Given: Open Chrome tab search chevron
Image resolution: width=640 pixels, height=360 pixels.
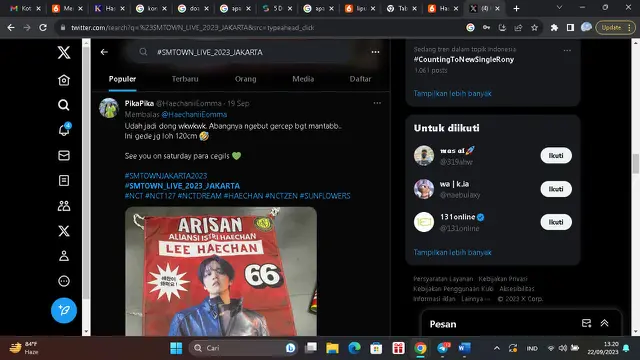Looking at the screenshot, I should (559, 8).
